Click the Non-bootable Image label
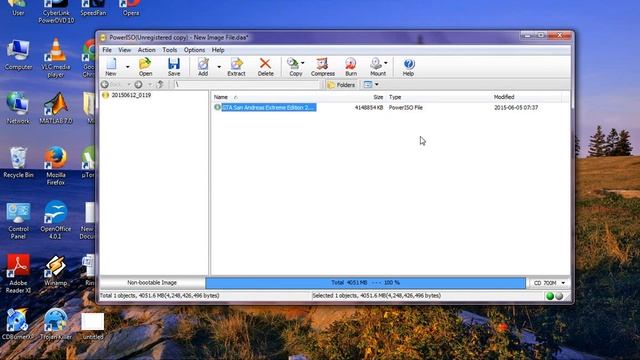640x360 pixels. point(152,282)
